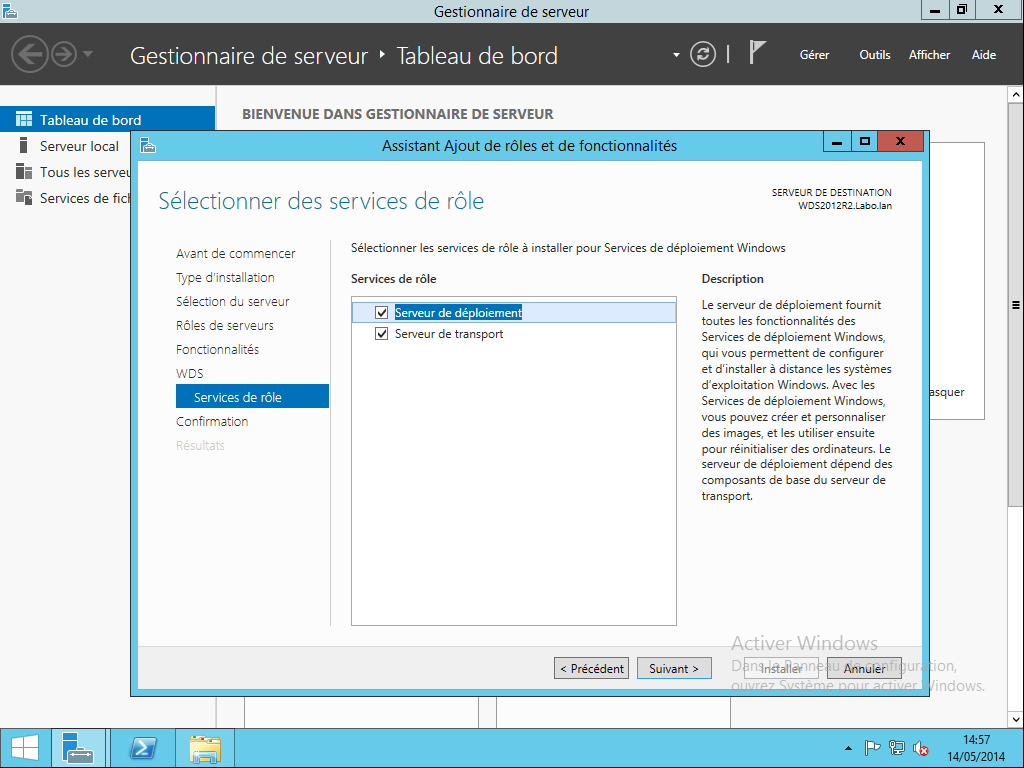The height and width of the screenshot is (768, 1024).
Task: Maximize the role wizard window
Action: tap(865, 141)
